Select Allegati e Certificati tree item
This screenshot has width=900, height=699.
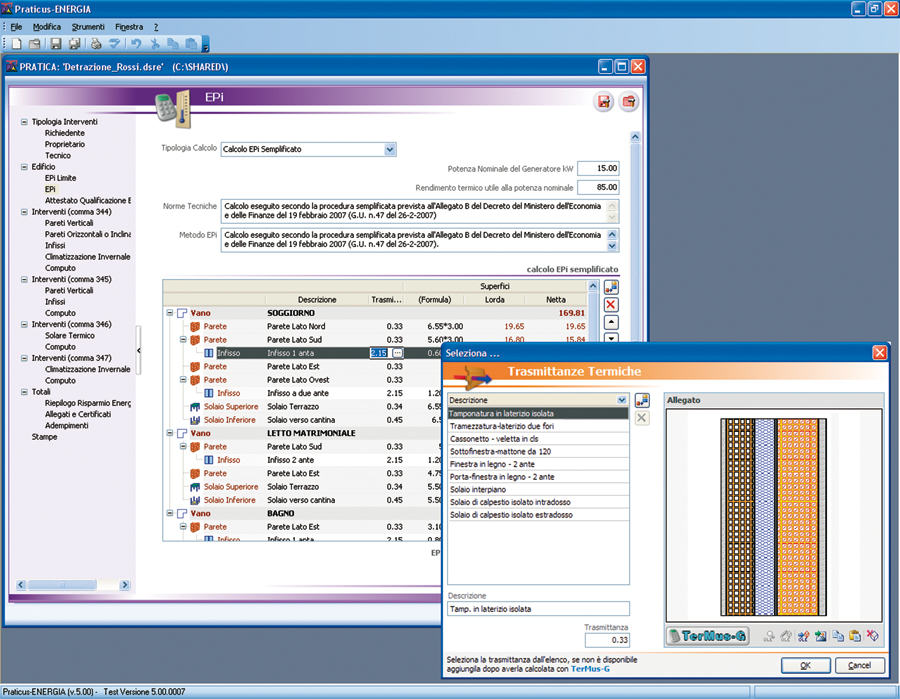coord(78,414)
